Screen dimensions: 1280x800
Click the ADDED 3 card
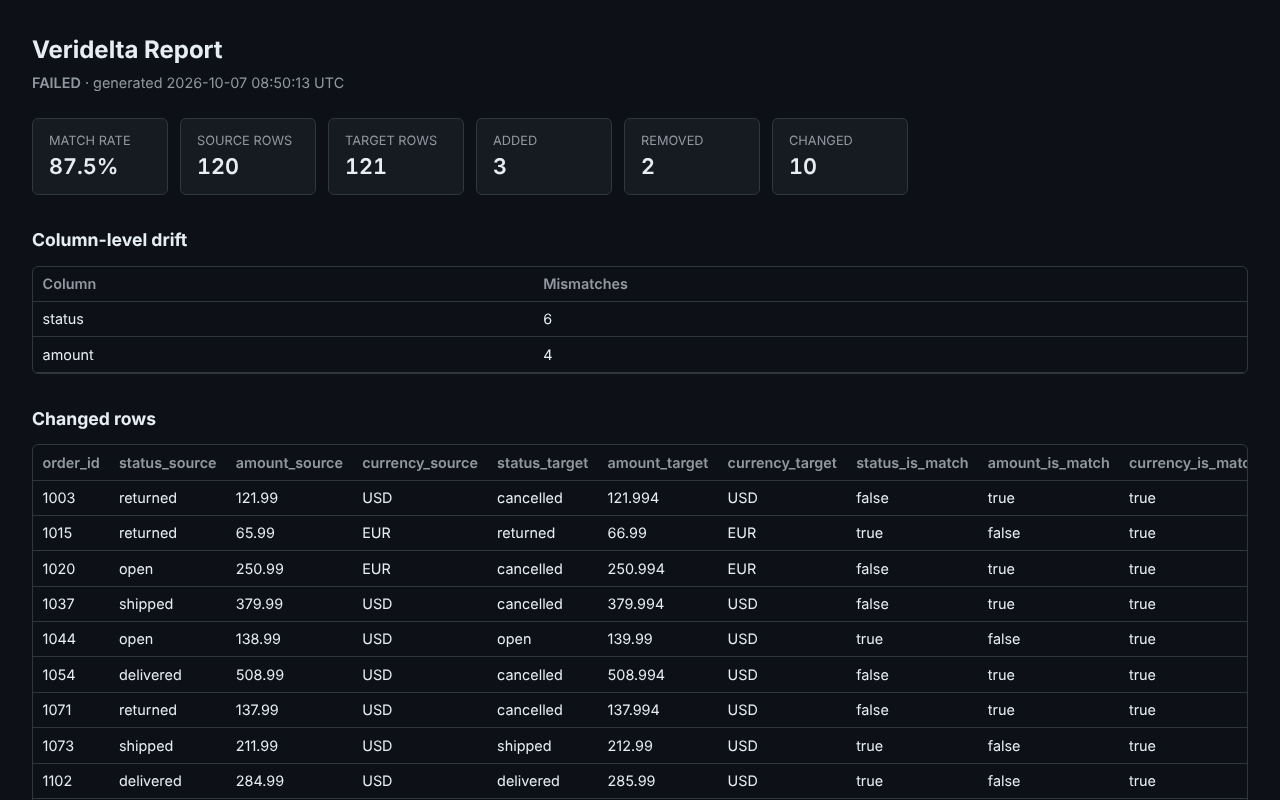pyautogui.click(x=544, y=156)
